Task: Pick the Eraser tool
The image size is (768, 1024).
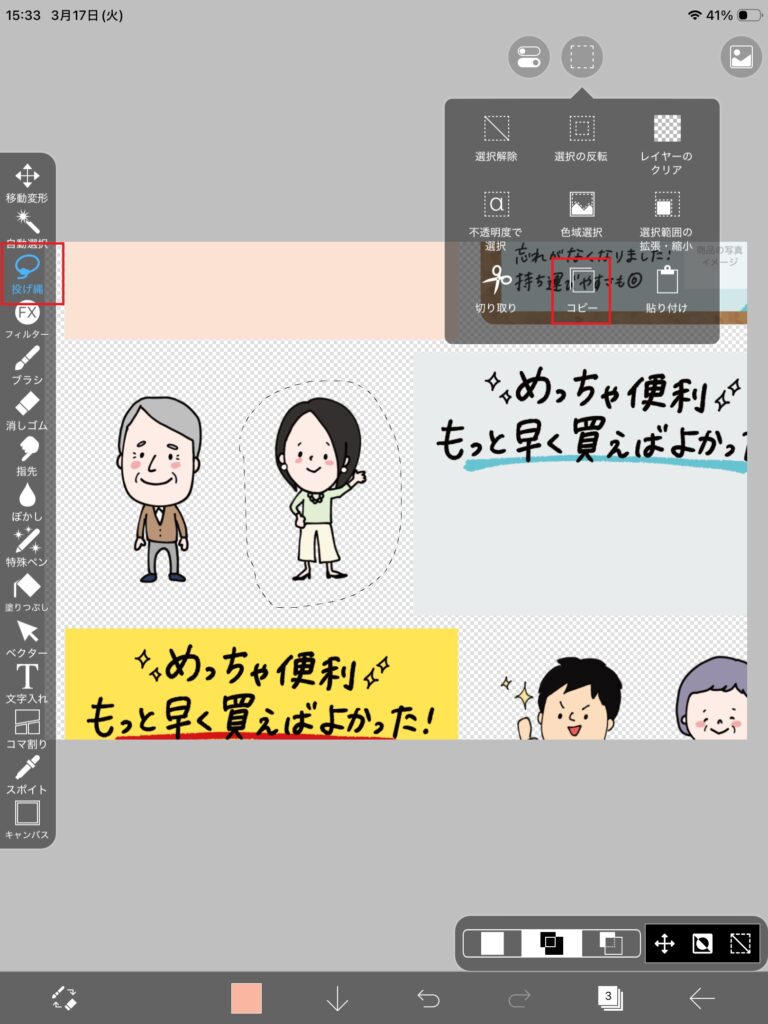Action: (27, 409)
